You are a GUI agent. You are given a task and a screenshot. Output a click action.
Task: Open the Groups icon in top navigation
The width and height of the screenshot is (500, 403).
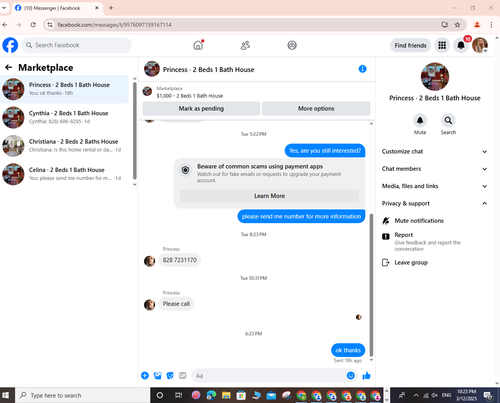coord(292,45)
